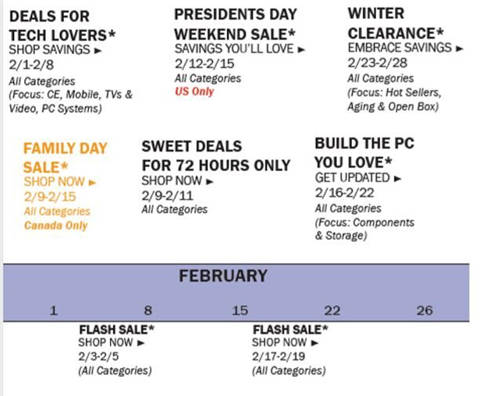Select February 15 on the timeline
The height and width of the screenshot is (396, 500).
pos(240,311)
